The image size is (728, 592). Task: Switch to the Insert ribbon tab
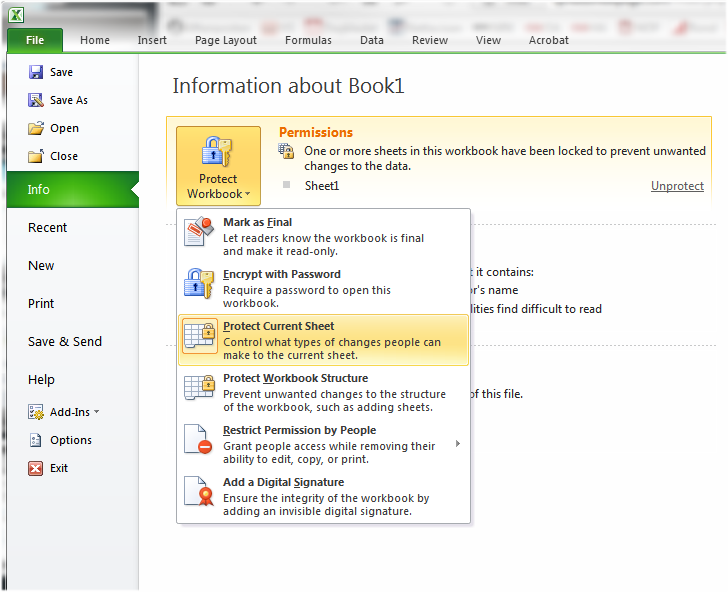click(152, 40)
